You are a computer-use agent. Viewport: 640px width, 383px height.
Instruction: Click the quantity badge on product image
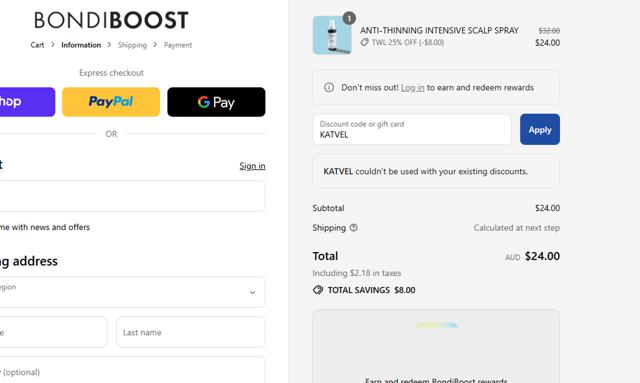[349, 18]
